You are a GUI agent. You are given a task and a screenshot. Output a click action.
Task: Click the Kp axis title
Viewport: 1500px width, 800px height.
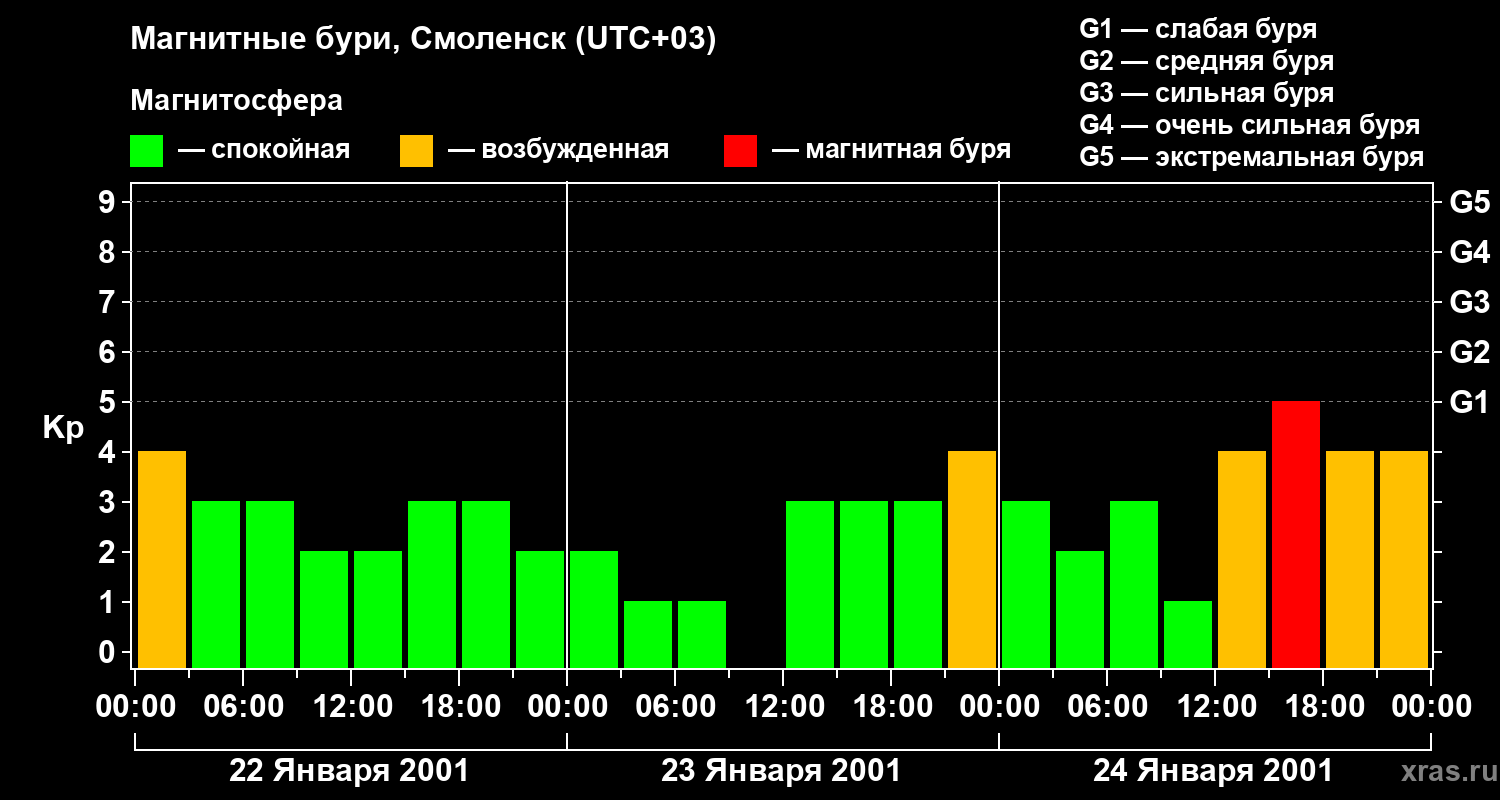pyautogui.click(x=63, y=428)
